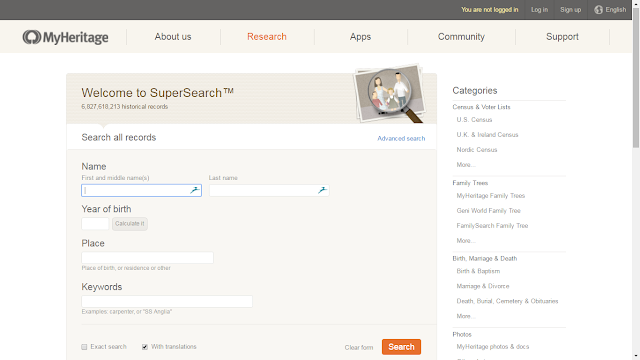Open Birth & Baptism category
The image size is (640, 360).
[x=478, y=271]
